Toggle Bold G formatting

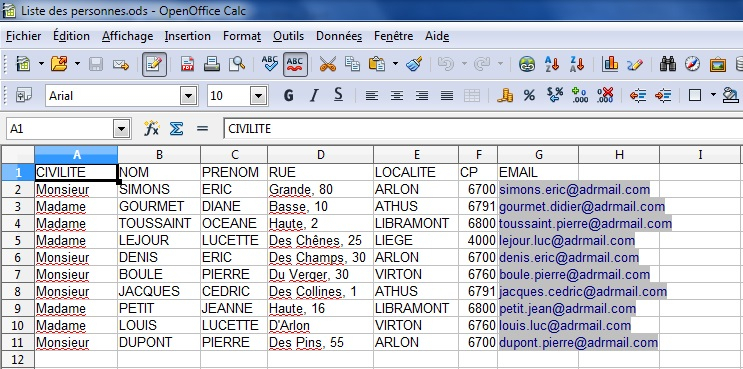pos(288,96)
